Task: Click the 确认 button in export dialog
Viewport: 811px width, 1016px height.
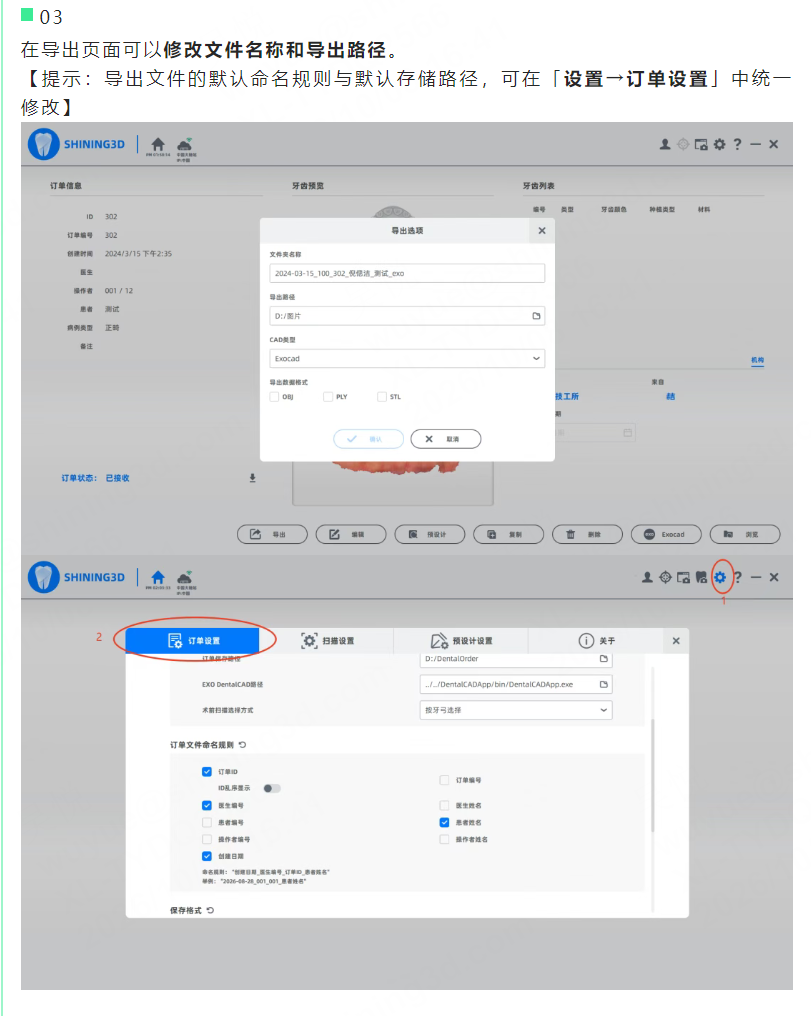Action: (x=368, y=439)
